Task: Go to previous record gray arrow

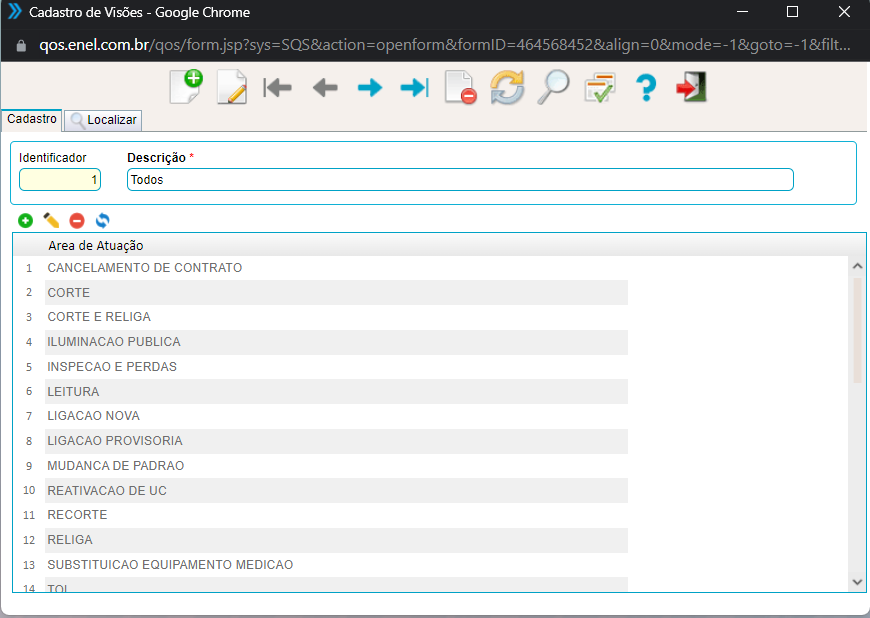Action: coord(324,88)
